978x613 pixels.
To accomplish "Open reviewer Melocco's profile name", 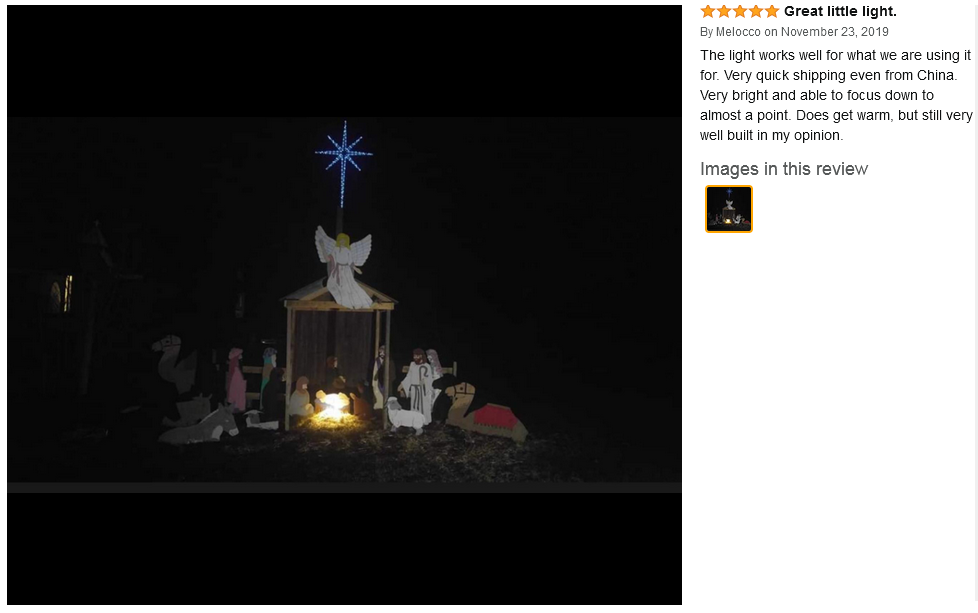I will tap(738, 32).
